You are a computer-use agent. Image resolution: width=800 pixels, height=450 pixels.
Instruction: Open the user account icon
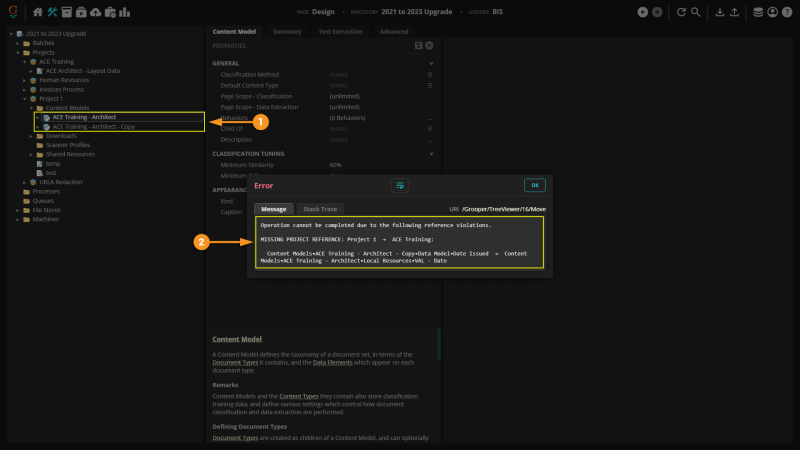[x=772, y=12]
